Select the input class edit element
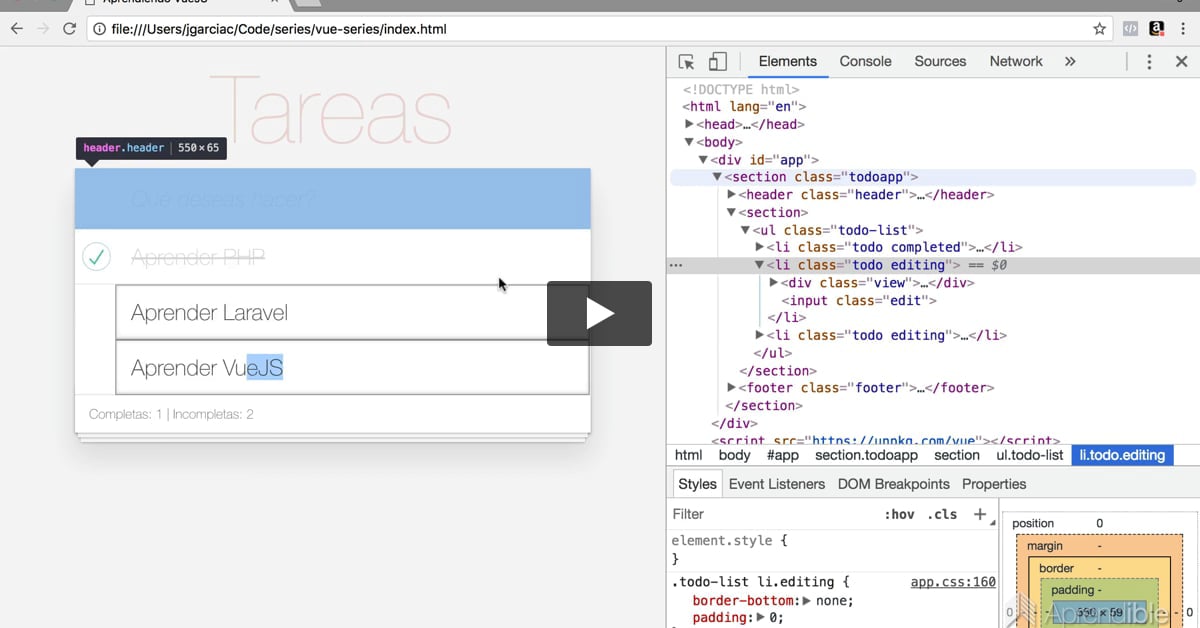 (859, 300)
